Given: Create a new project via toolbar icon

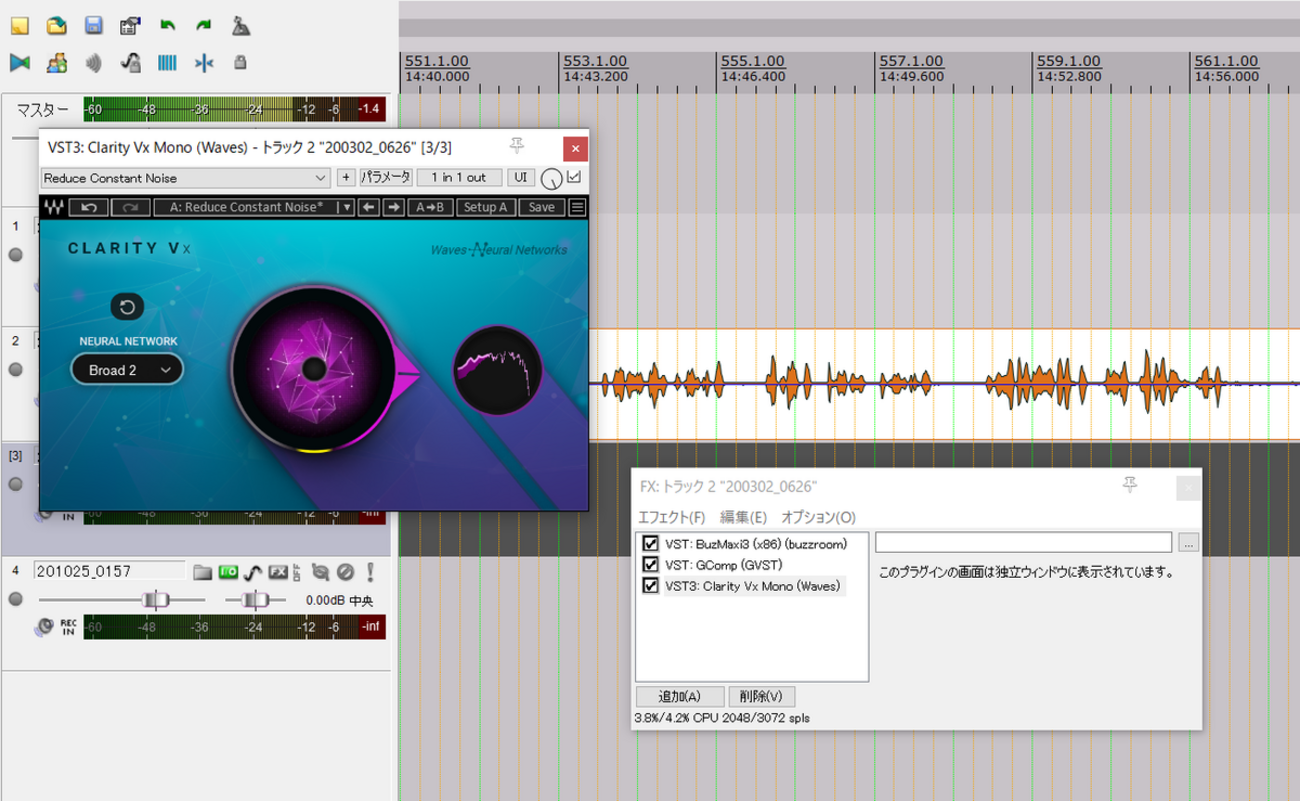Looking at the screenshot, I should click(x=19, y=25).
